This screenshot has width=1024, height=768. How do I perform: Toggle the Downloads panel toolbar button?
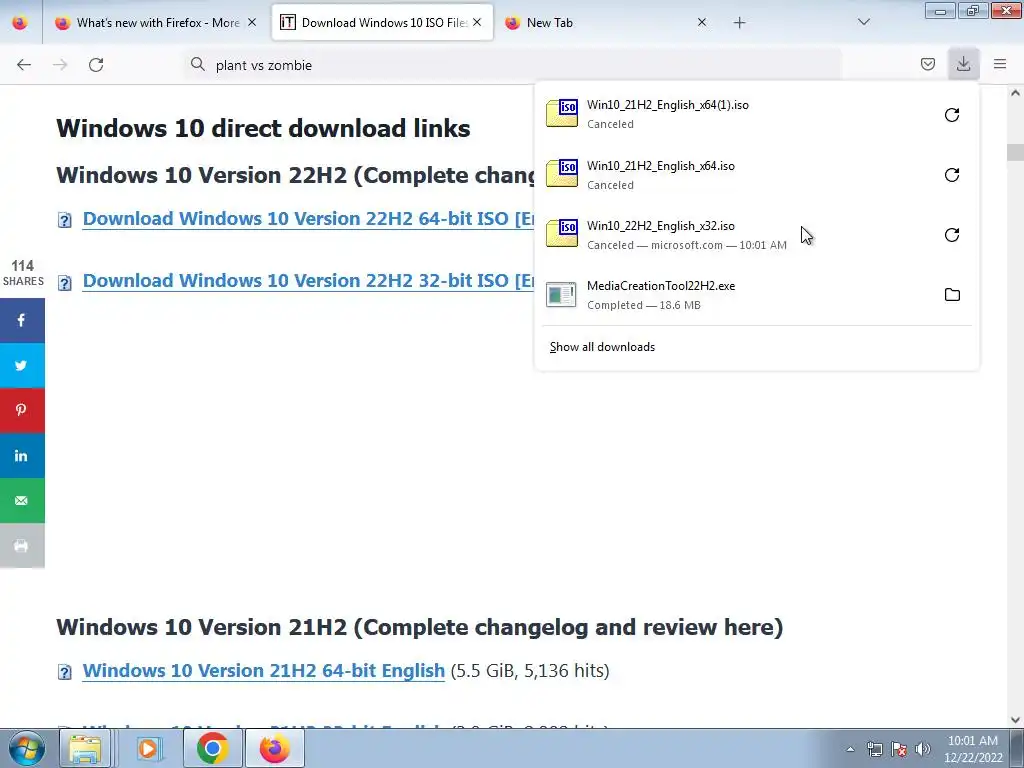pyautogui.click(x=963, y=64)
